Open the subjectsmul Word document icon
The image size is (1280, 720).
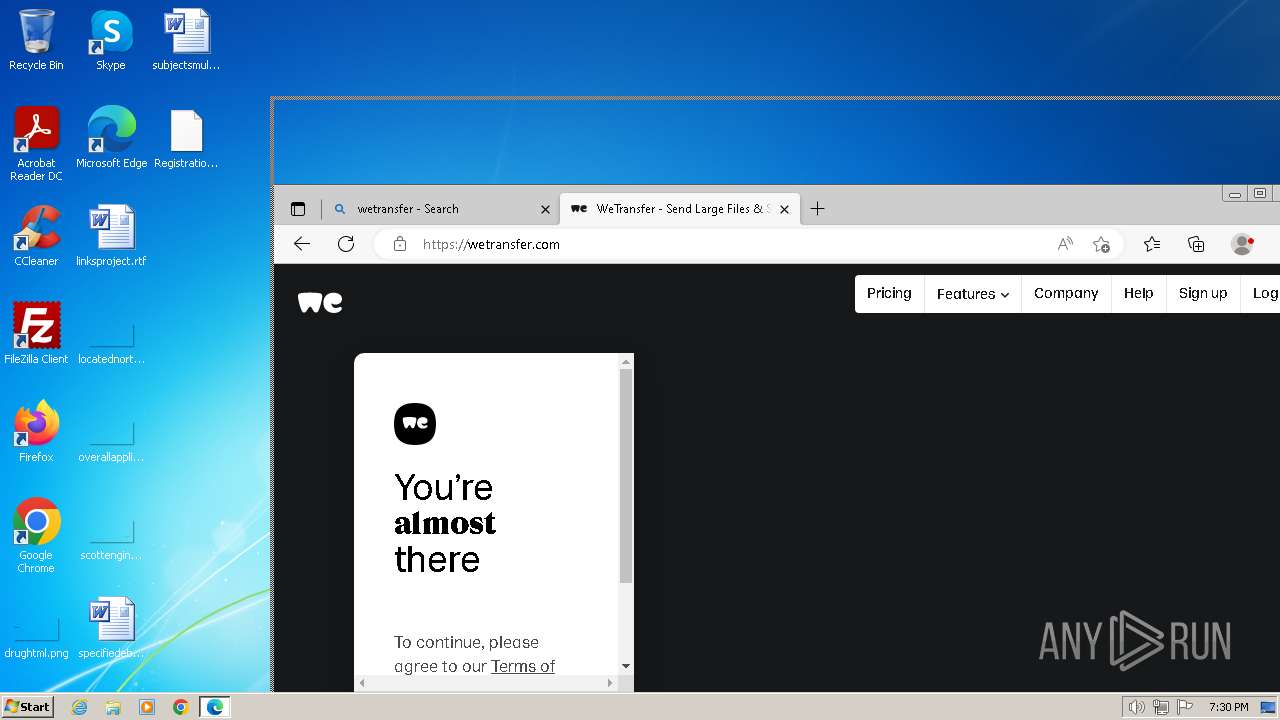pos(186,40)
